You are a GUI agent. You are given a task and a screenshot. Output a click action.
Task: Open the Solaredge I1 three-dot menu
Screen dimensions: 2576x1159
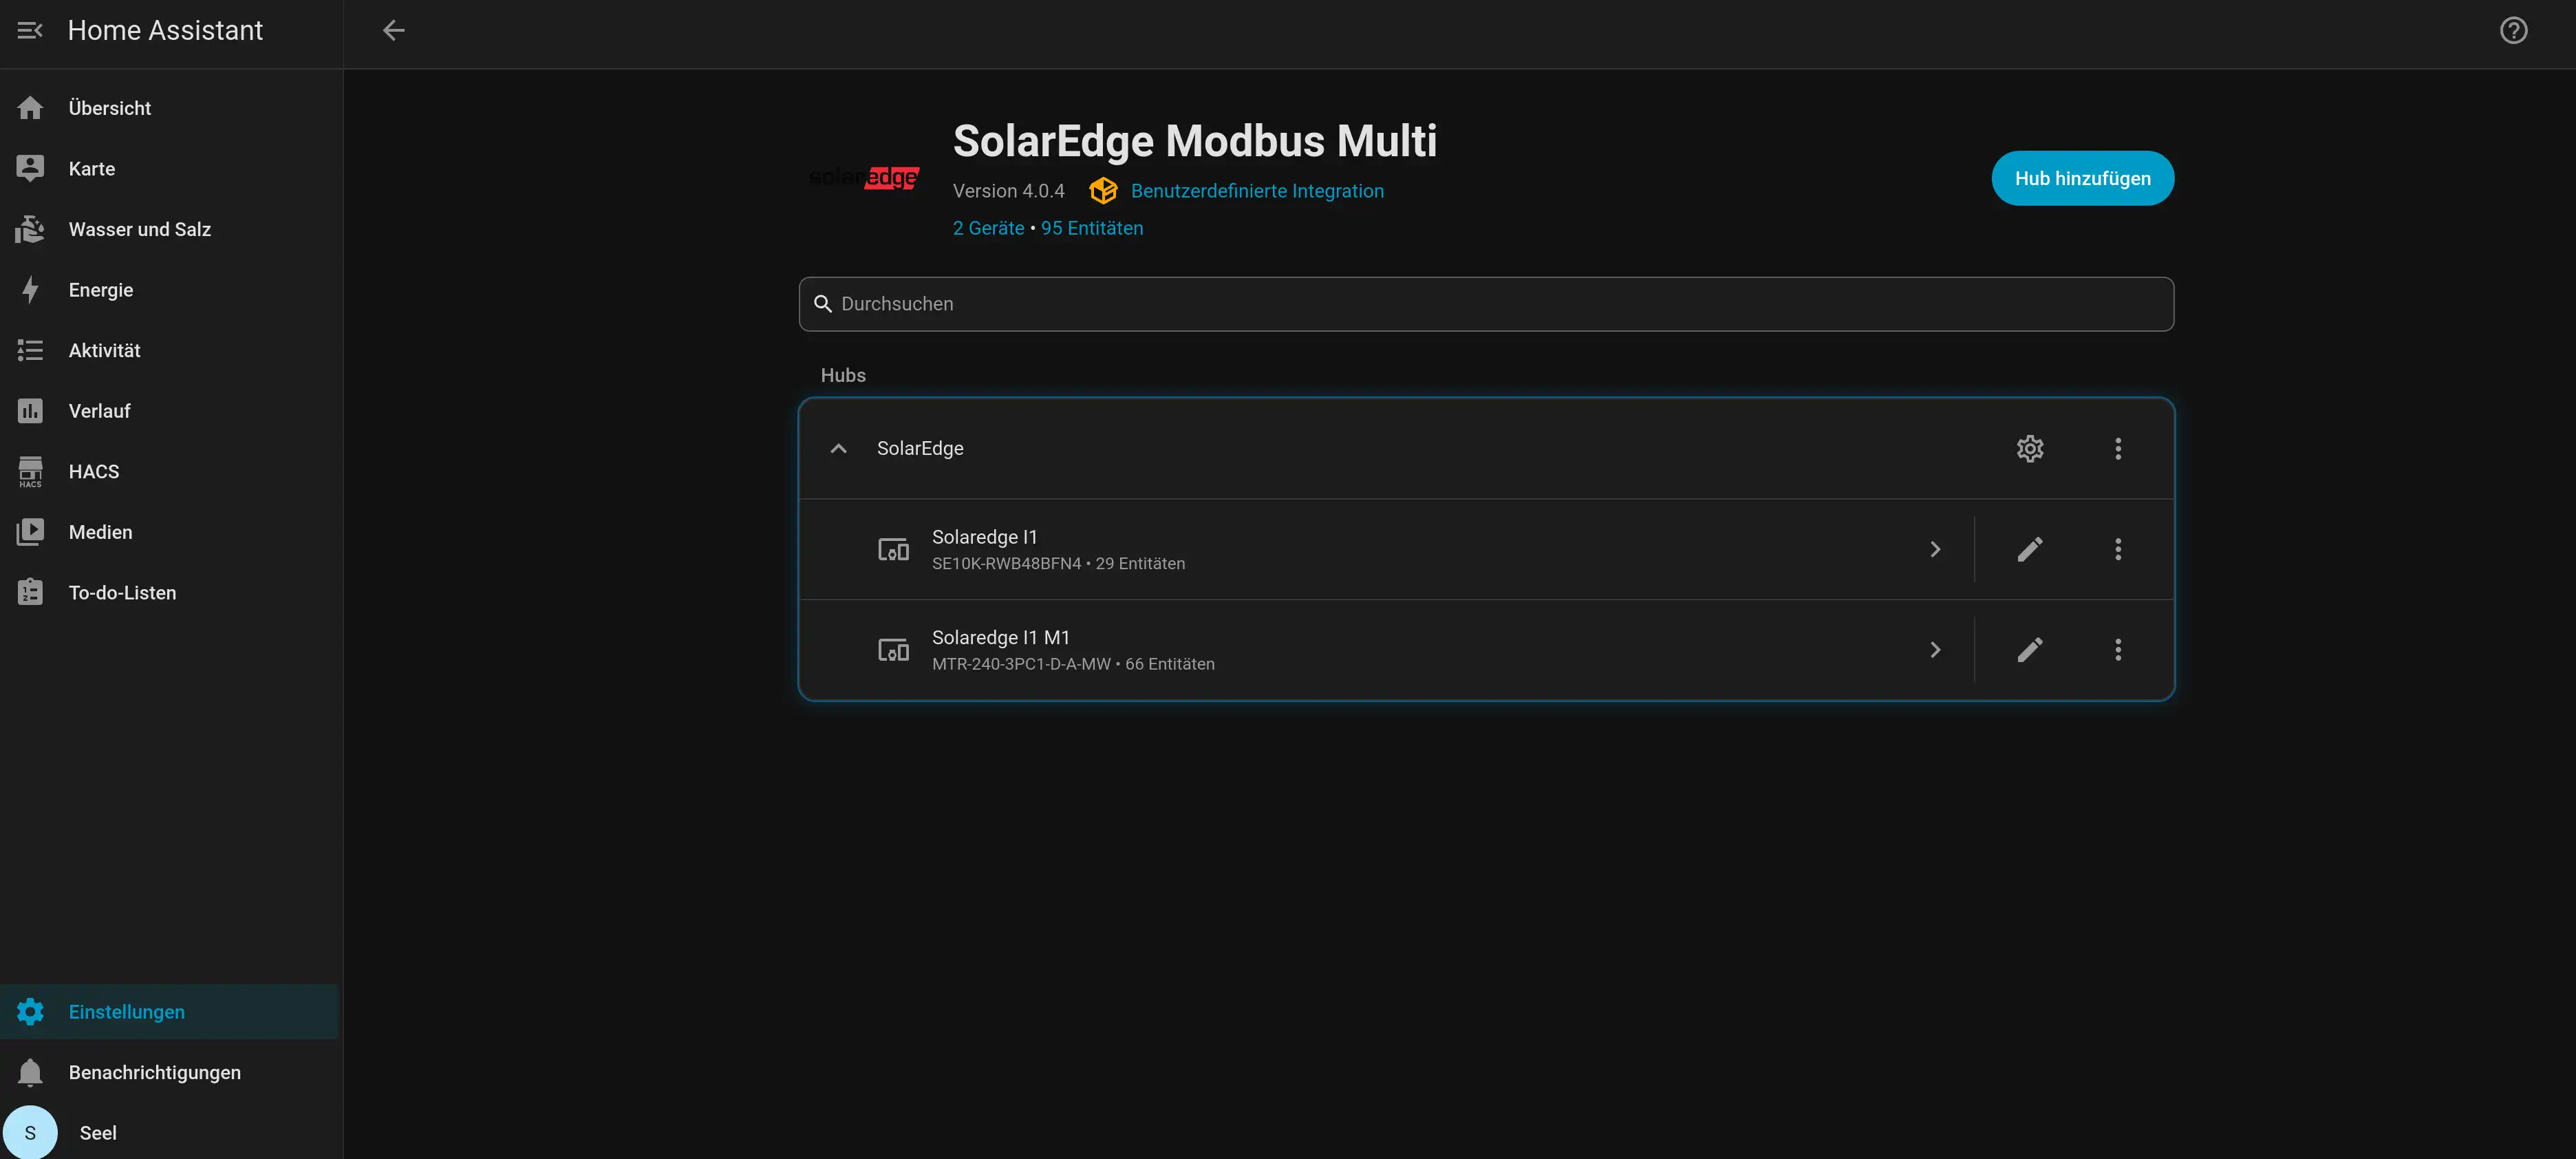coord(2117,549)
